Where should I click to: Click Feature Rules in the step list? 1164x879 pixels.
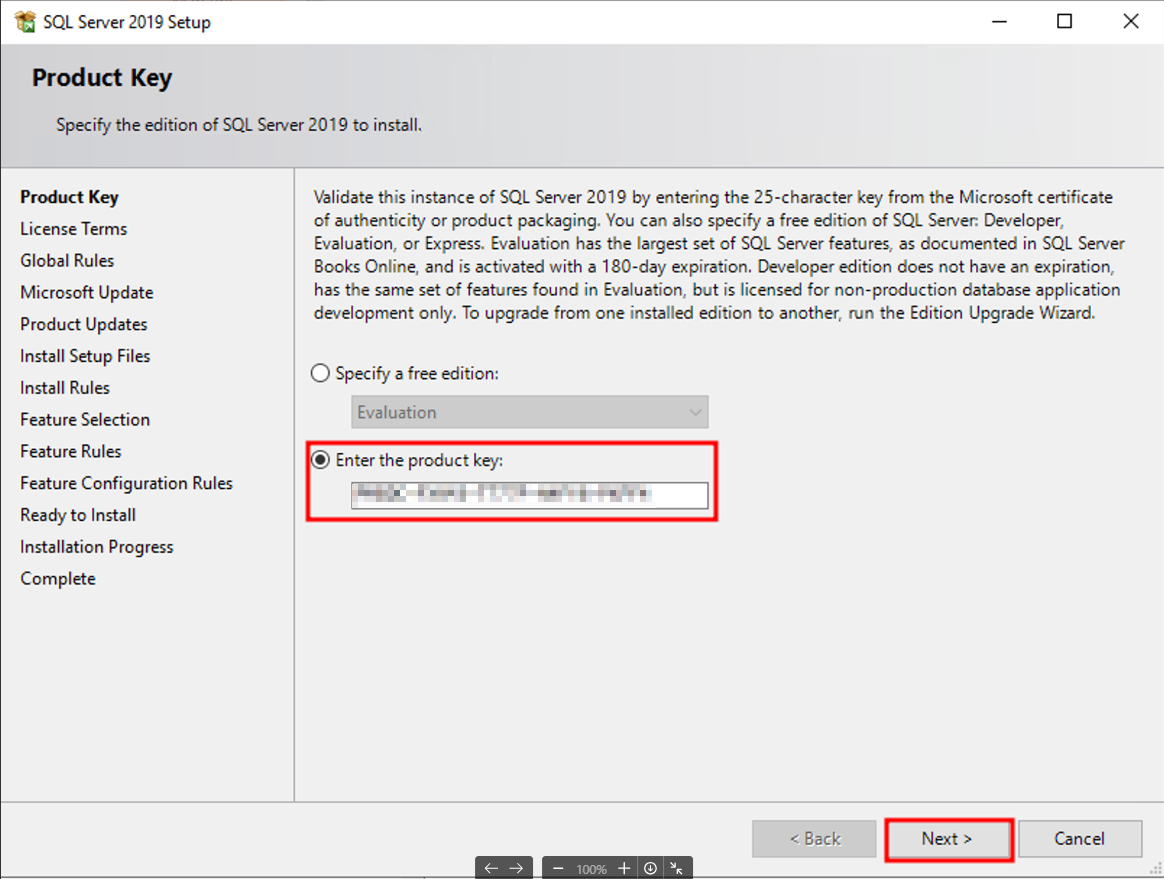[71, 451]
